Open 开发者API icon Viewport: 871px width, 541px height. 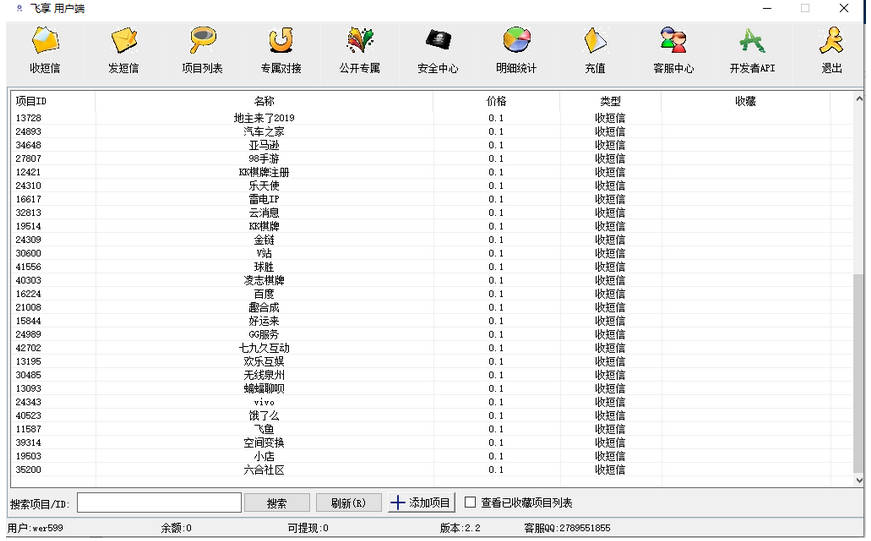click(752, 50)
